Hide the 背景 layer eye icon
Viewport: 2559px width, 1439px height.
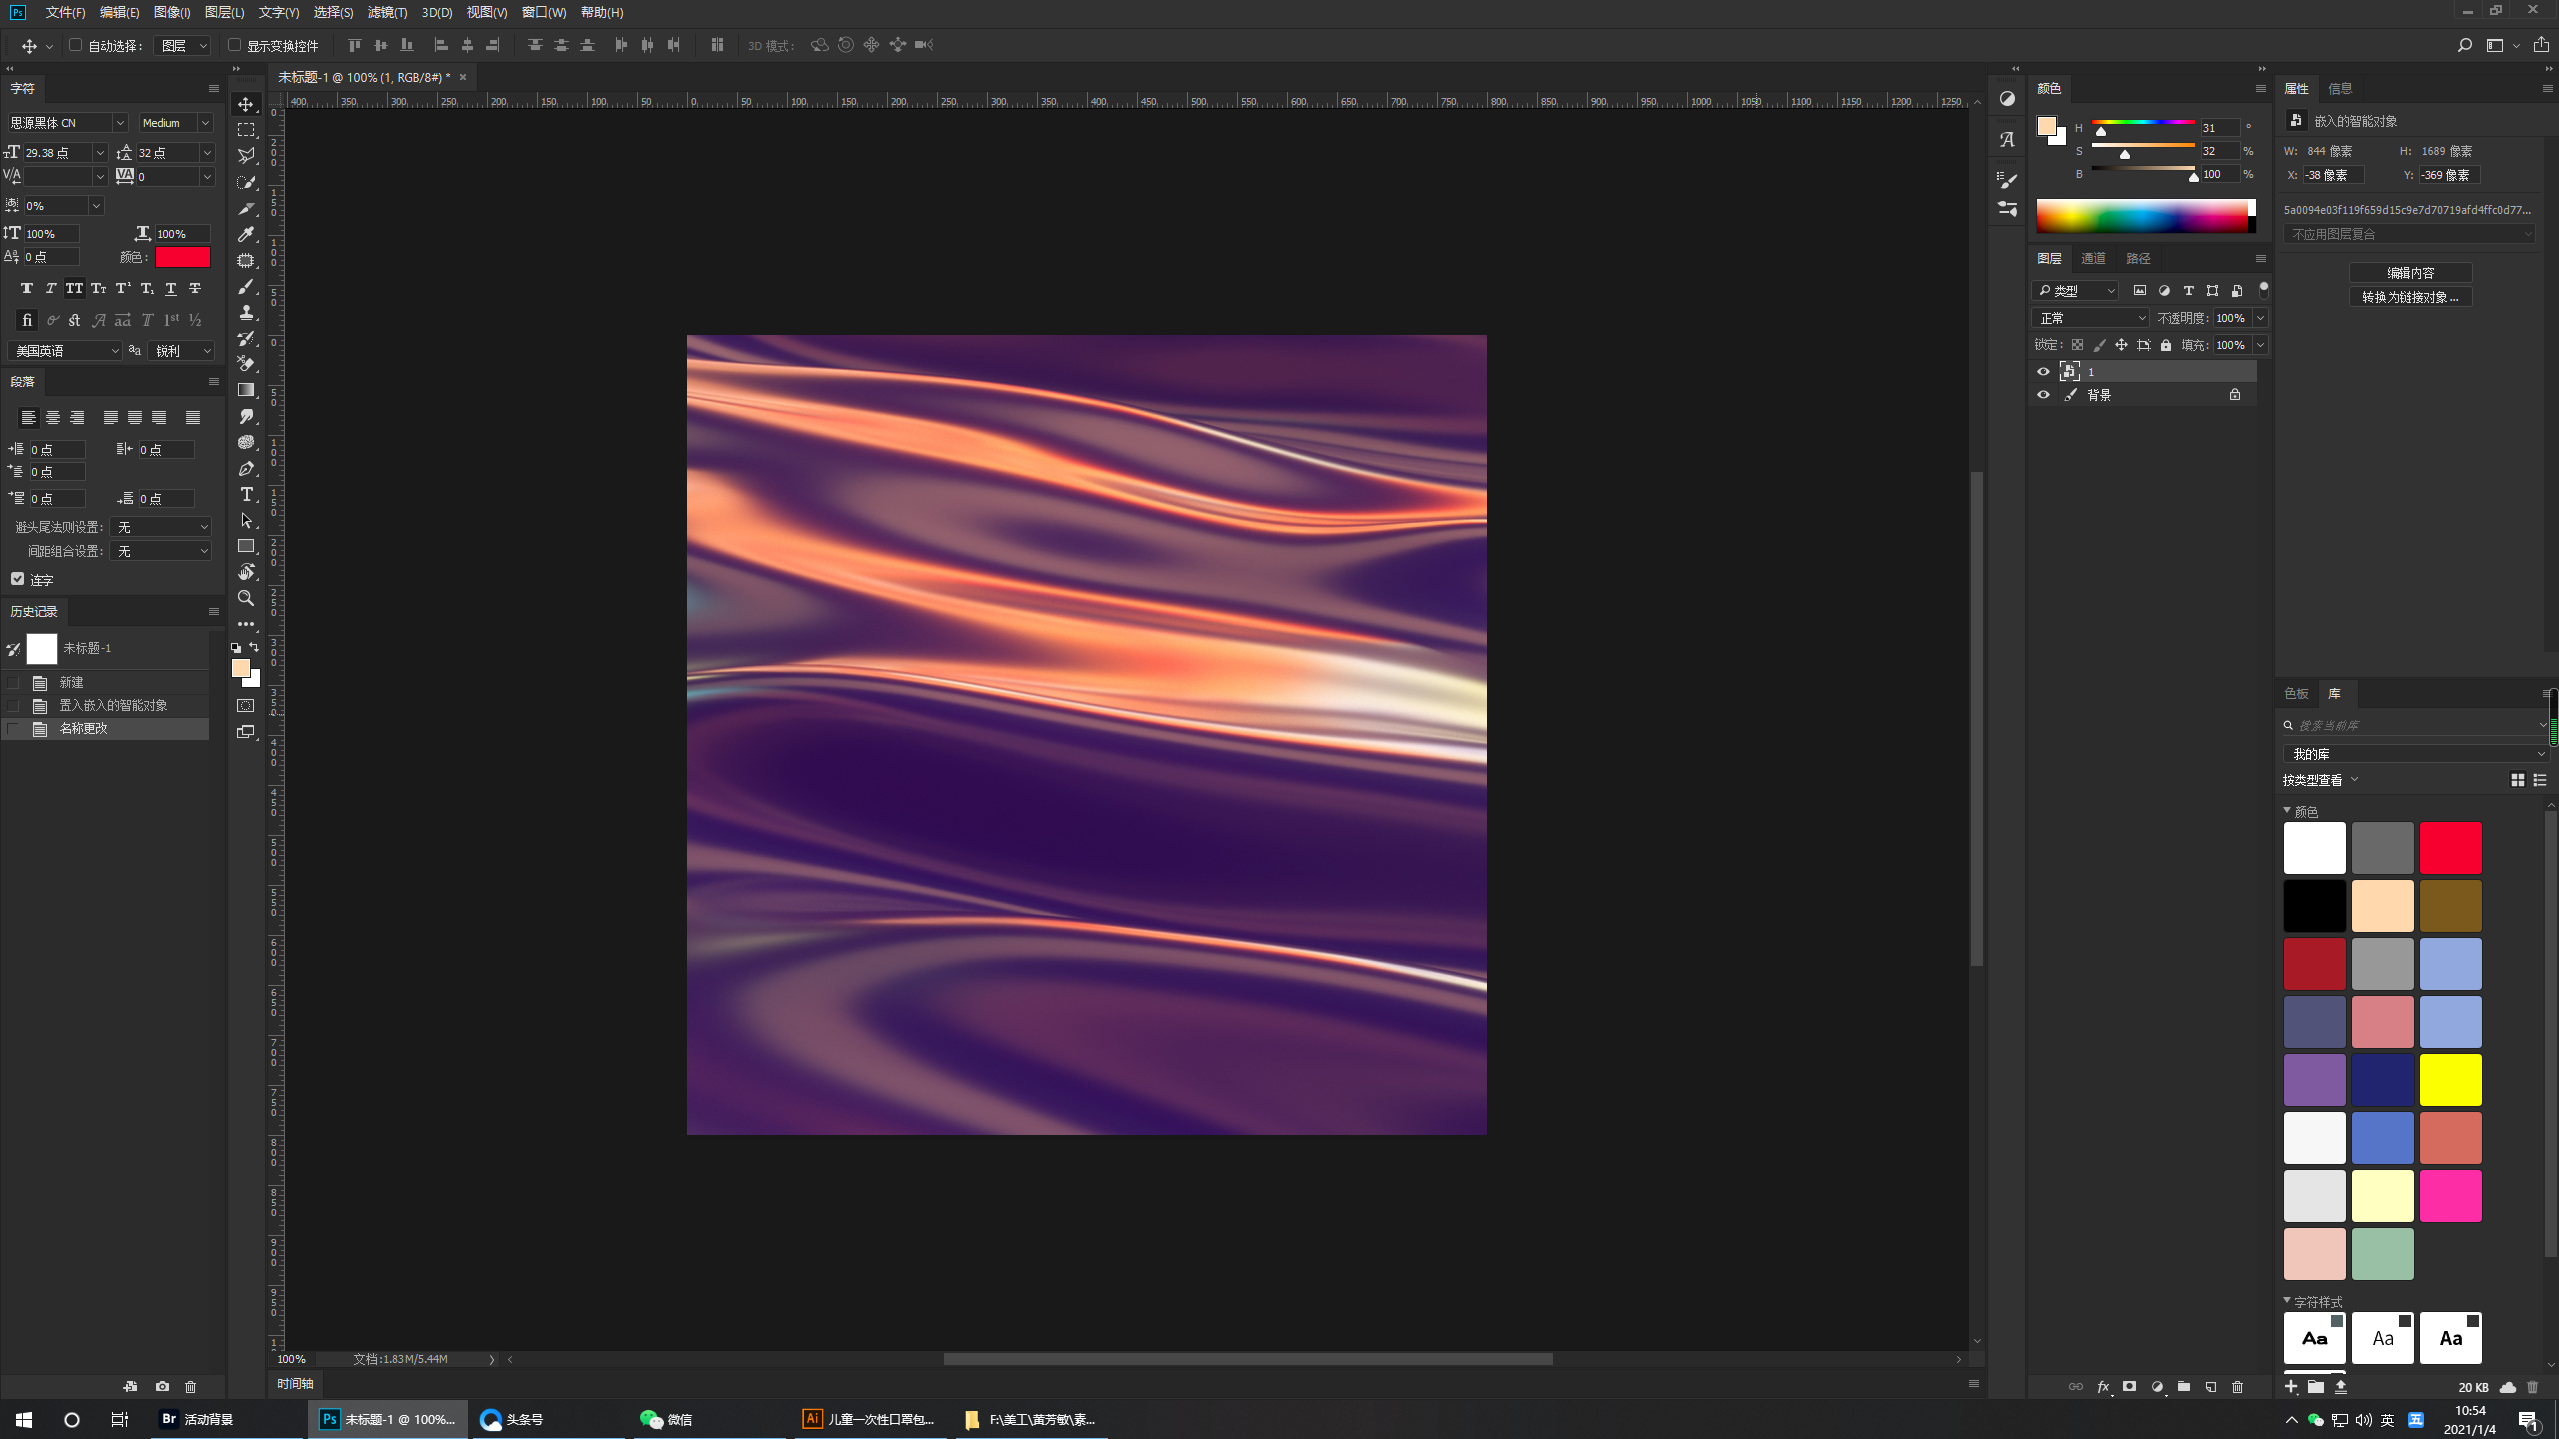coord(2043,395)
